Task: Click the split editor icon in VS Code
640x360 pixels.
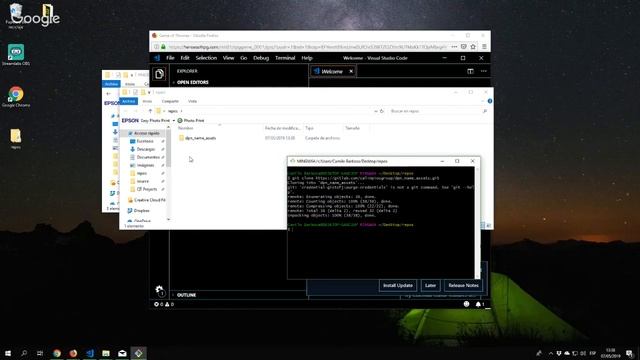Action: [470, 71]
